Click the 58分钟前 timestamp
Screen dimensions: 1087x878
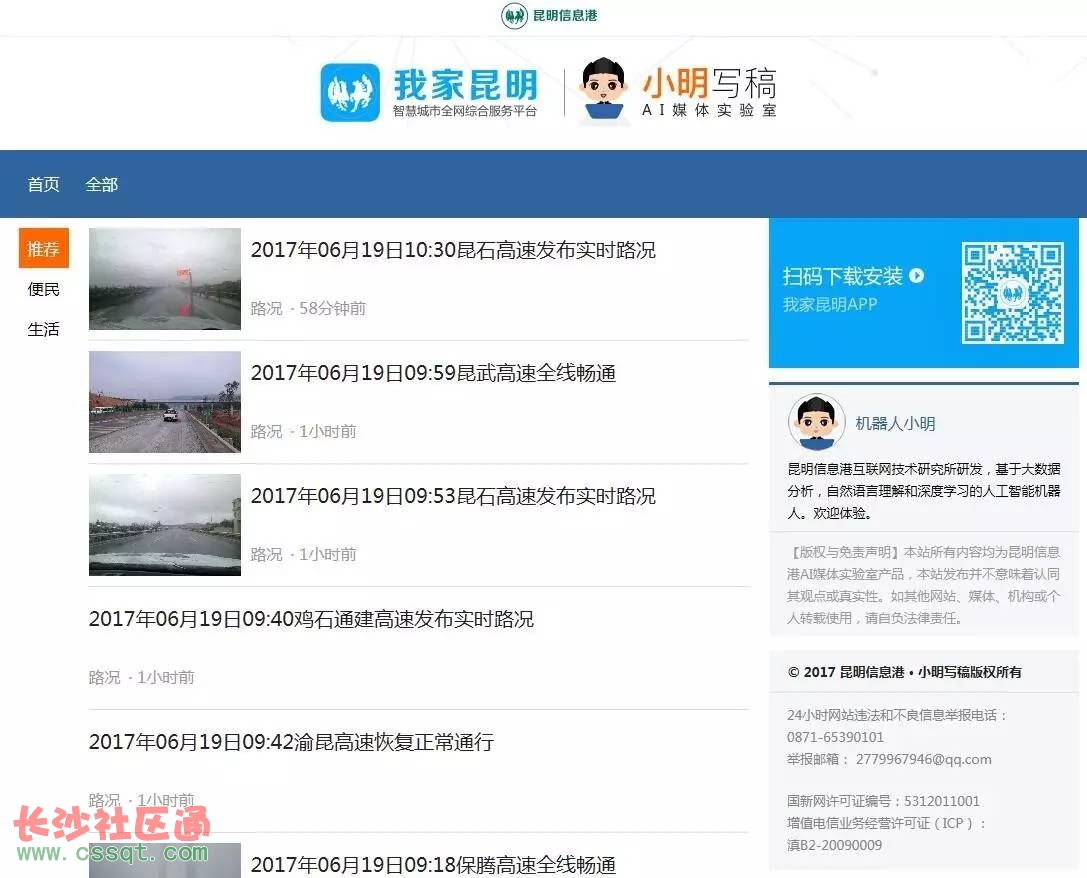[x=332, y=308]
